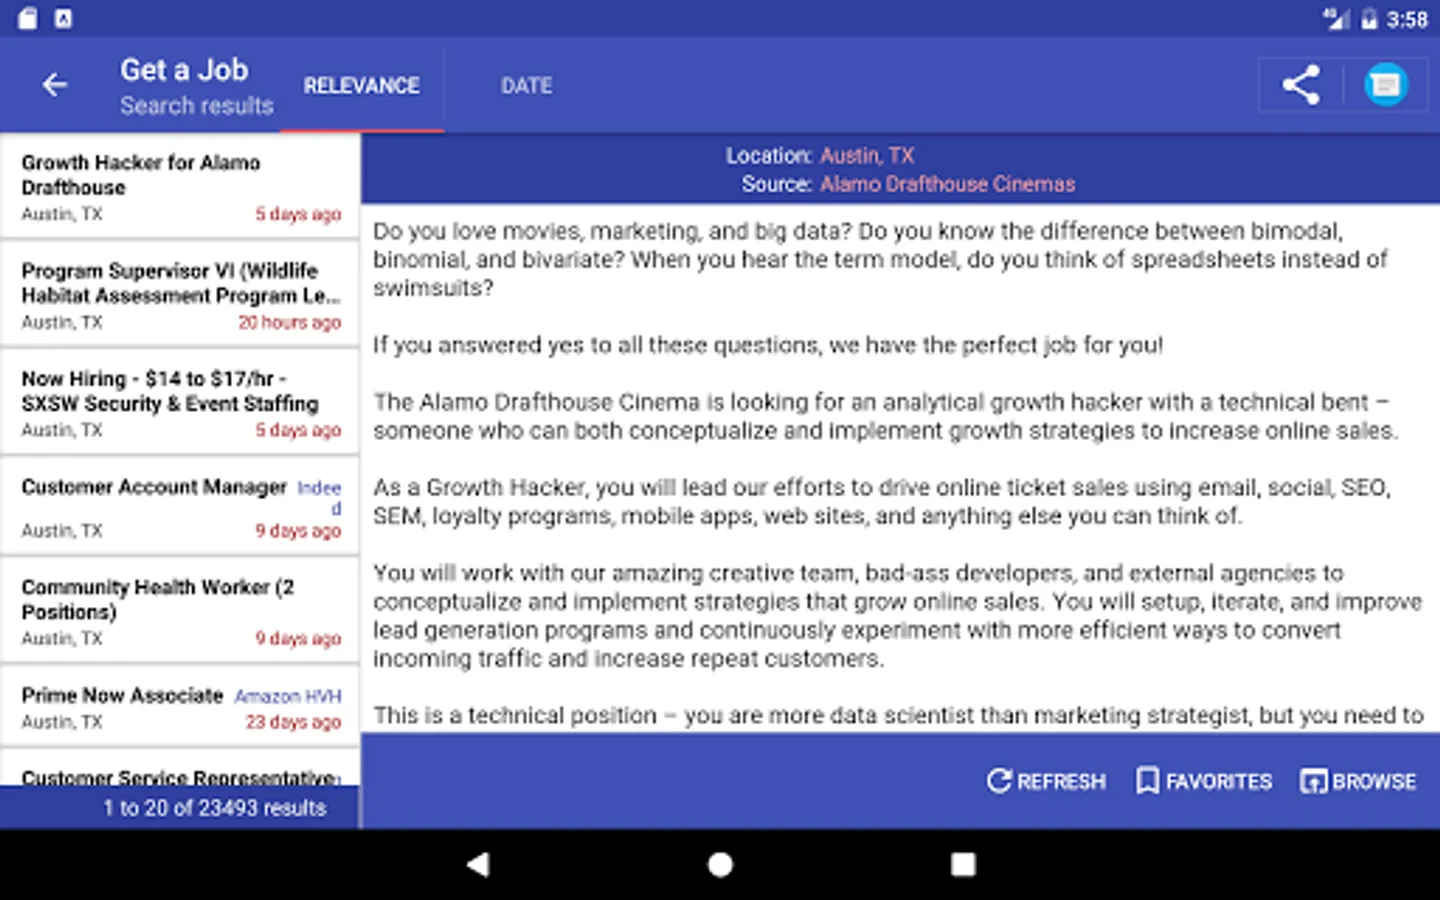Click the 'Do you love movies' description paragraph
This screenshot has height=900, width=1440.
tap(880, 259)
